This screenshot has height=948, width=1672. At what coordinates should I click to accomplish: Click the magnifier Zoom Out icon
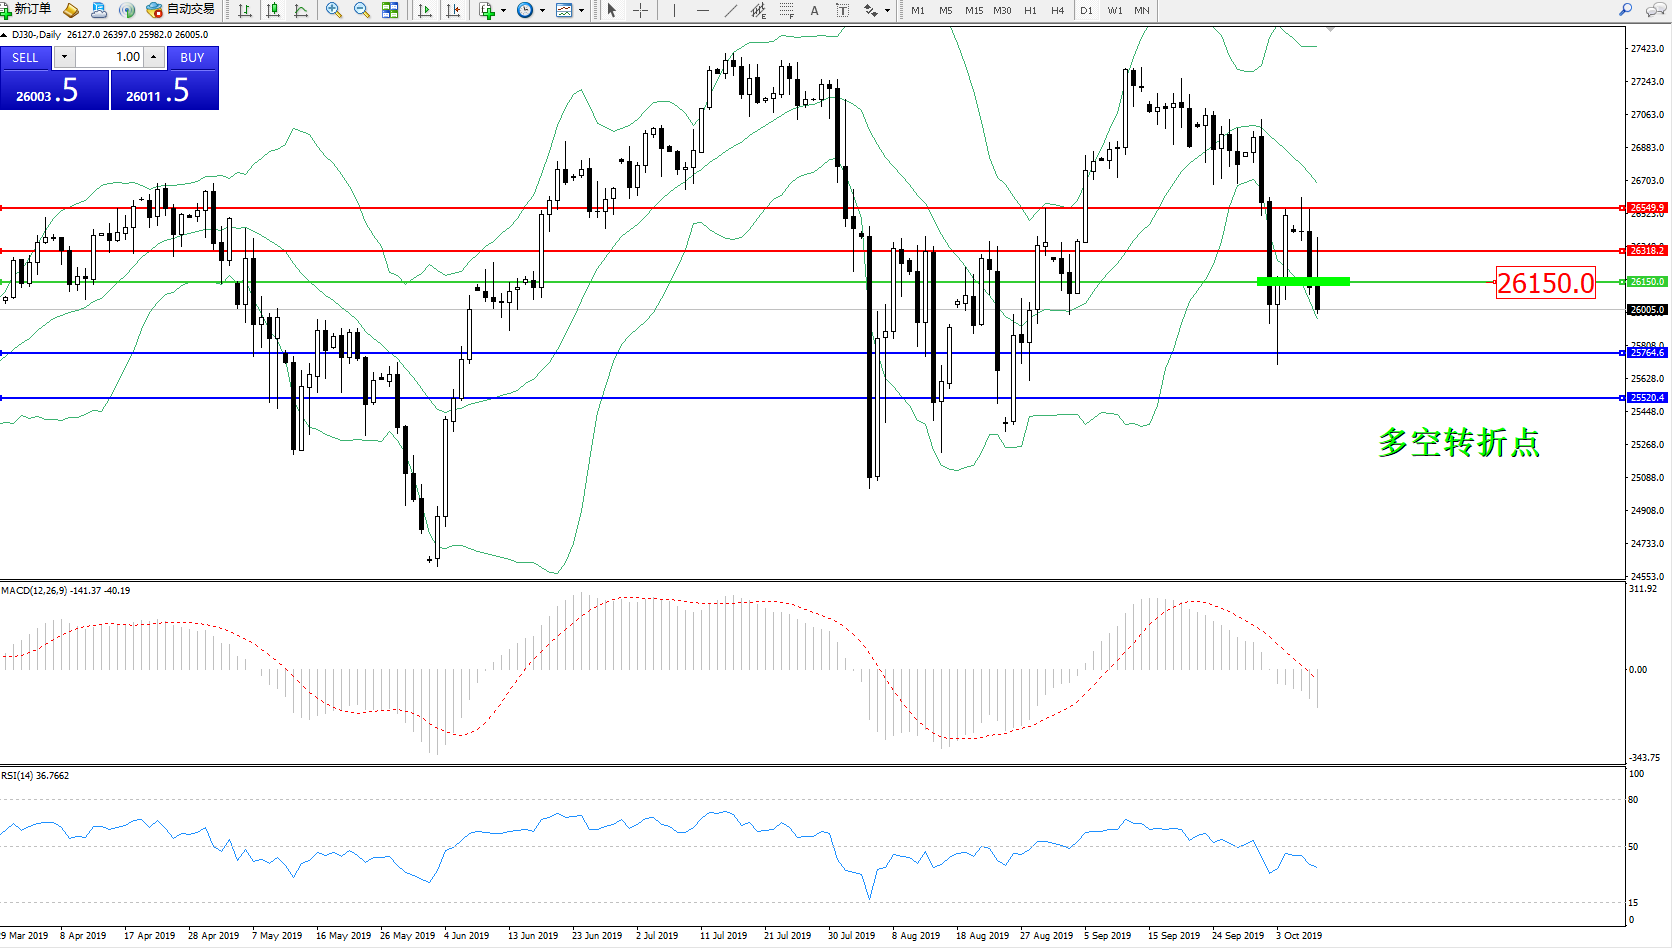click(x=362, y=10)
